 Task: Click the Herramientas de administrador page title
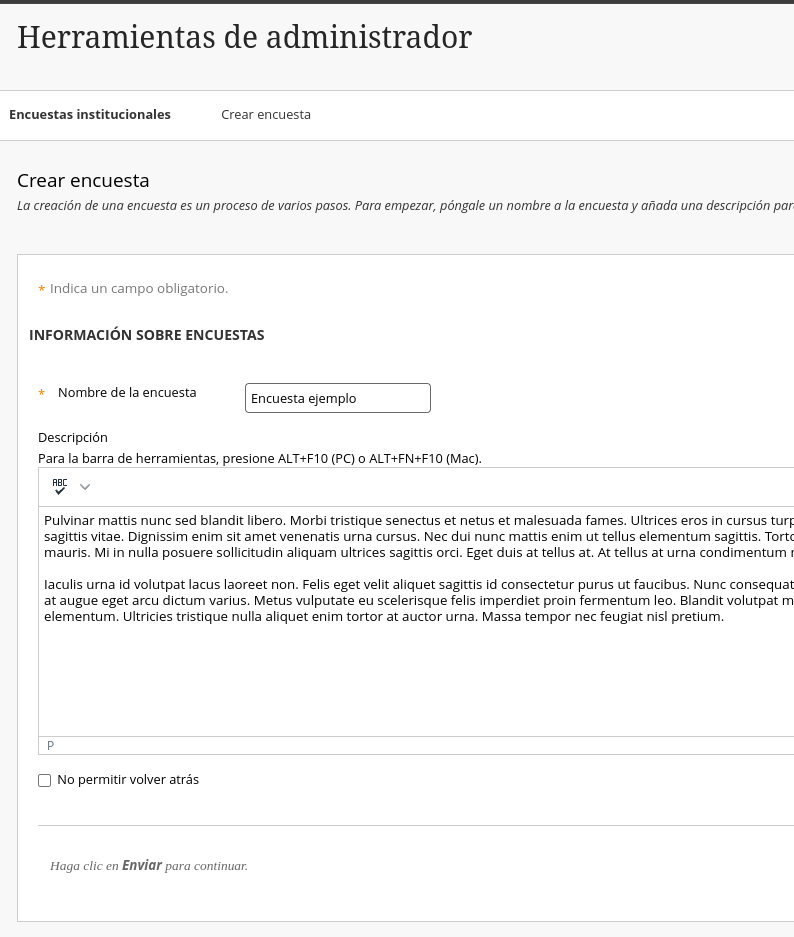(244, 38)
